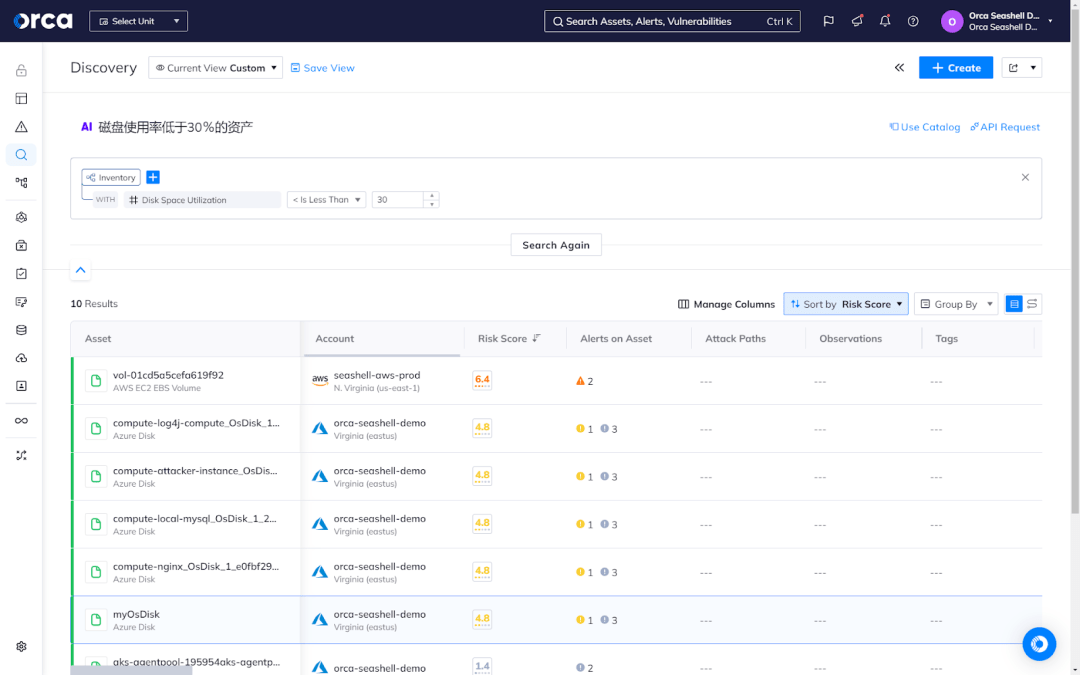The height and width of the screenshot is (675, 1080).
Task: Increment the value 30 stepper up
Action: [x=432, y=196]
